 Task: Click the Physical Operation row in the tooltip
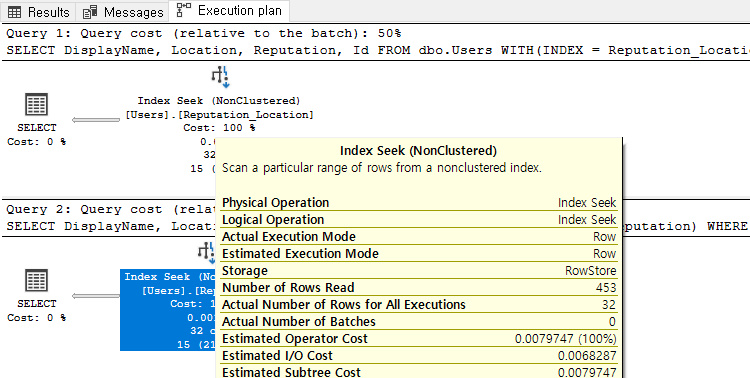(x=419, y=202)
